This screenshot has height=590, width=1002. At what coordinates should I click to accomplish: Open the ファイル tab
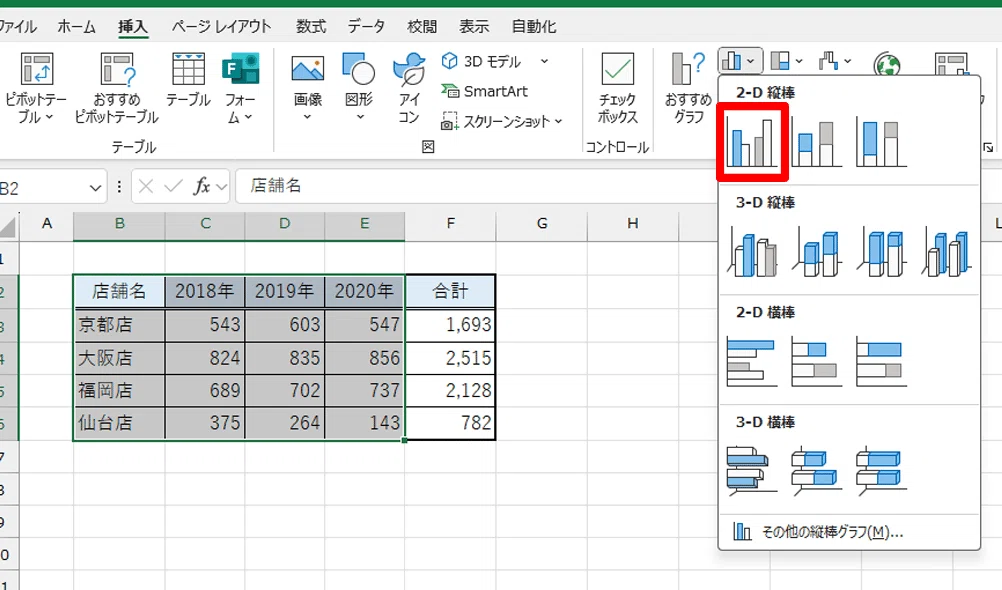pos(17,27)
